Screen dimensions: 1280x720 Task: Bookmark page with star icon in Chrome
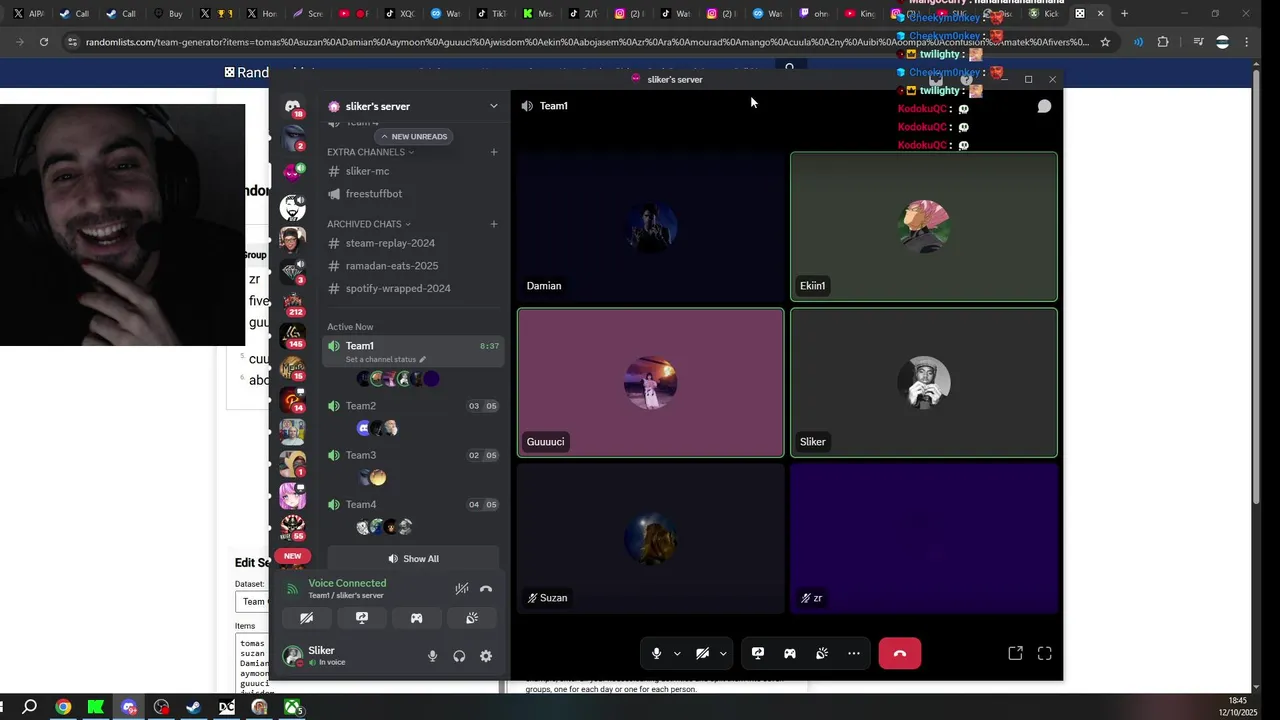tap(1105, 42)
